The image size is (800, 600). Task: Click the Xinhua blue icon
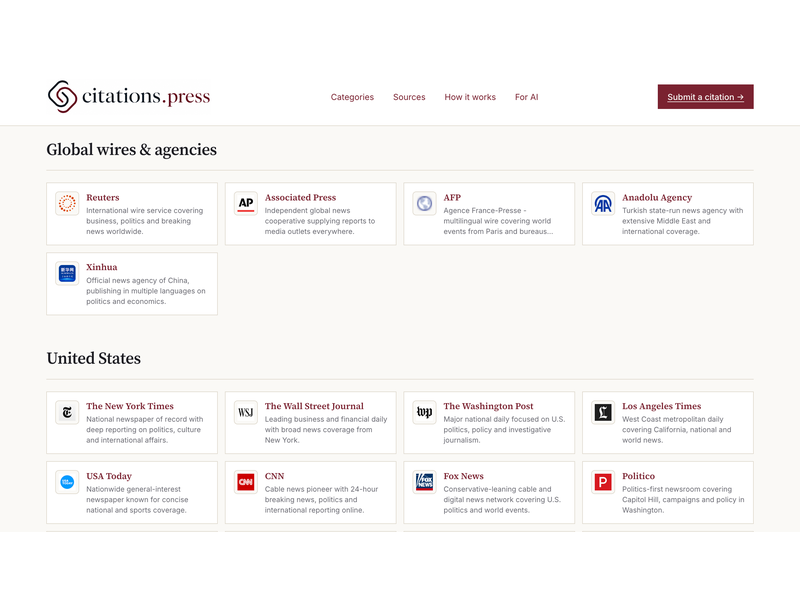(67, 273)
